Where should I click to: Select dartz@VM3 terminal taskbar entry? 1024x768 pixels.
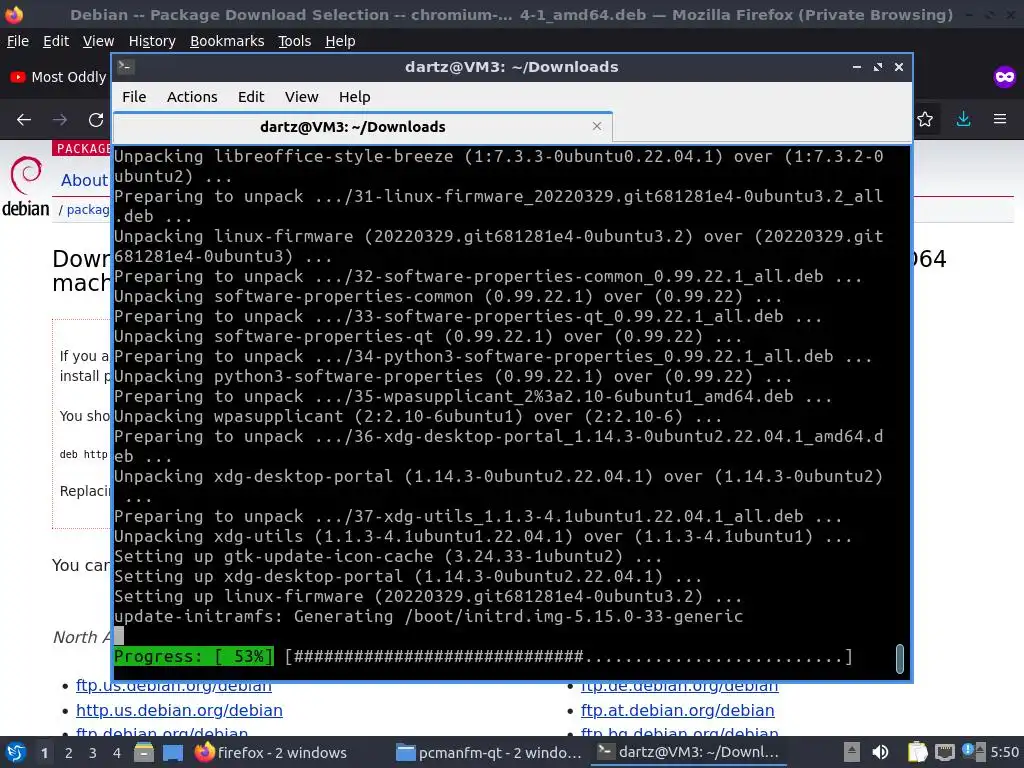pyautogui.click(x=689, y=752)
